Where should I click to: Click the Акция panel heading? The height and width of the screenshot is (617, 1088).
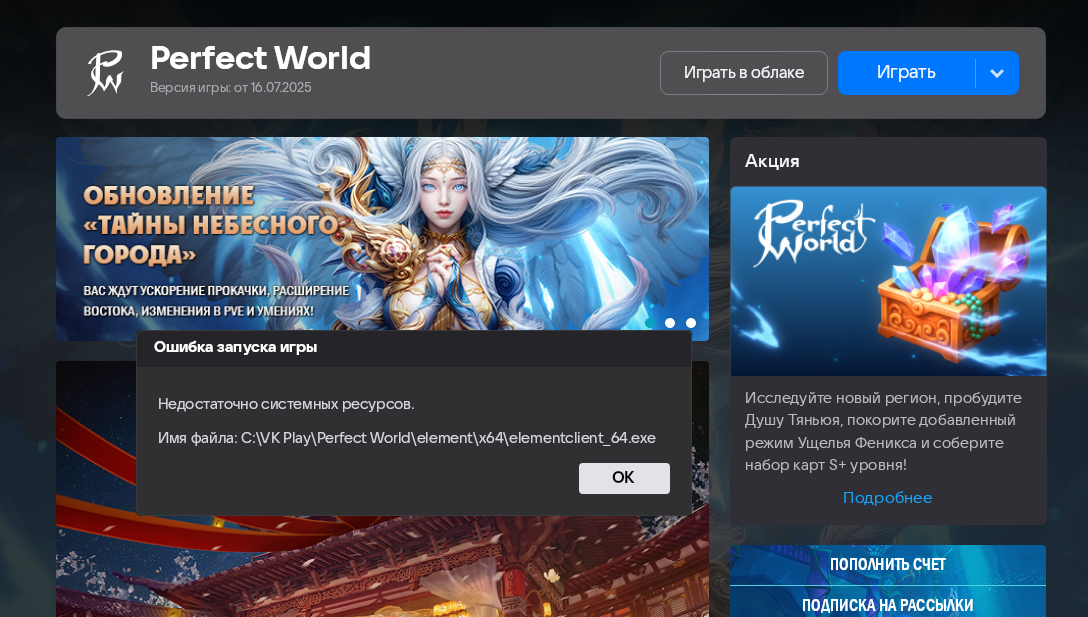[772, 161]
